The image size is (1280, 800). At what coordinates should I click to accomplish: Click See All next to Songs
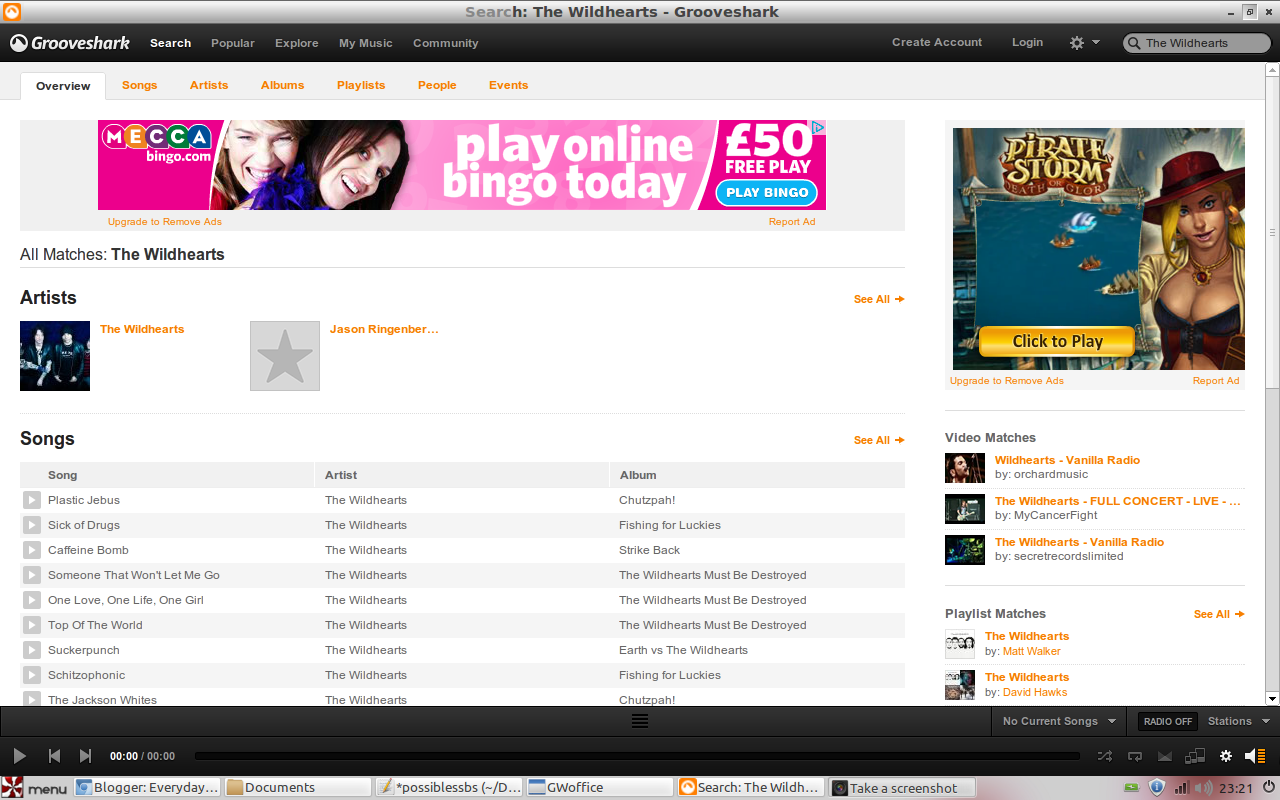pos(879,440)
